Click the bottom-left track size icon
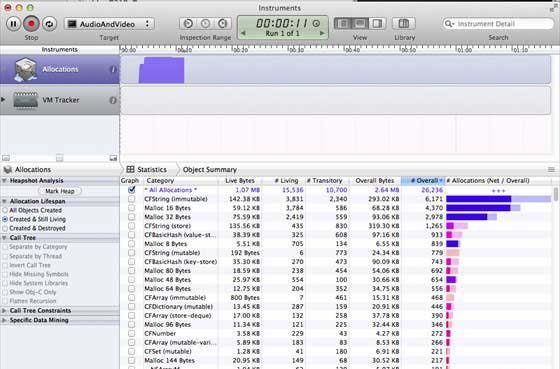This screenshot has height=369, width=560. 6,158
